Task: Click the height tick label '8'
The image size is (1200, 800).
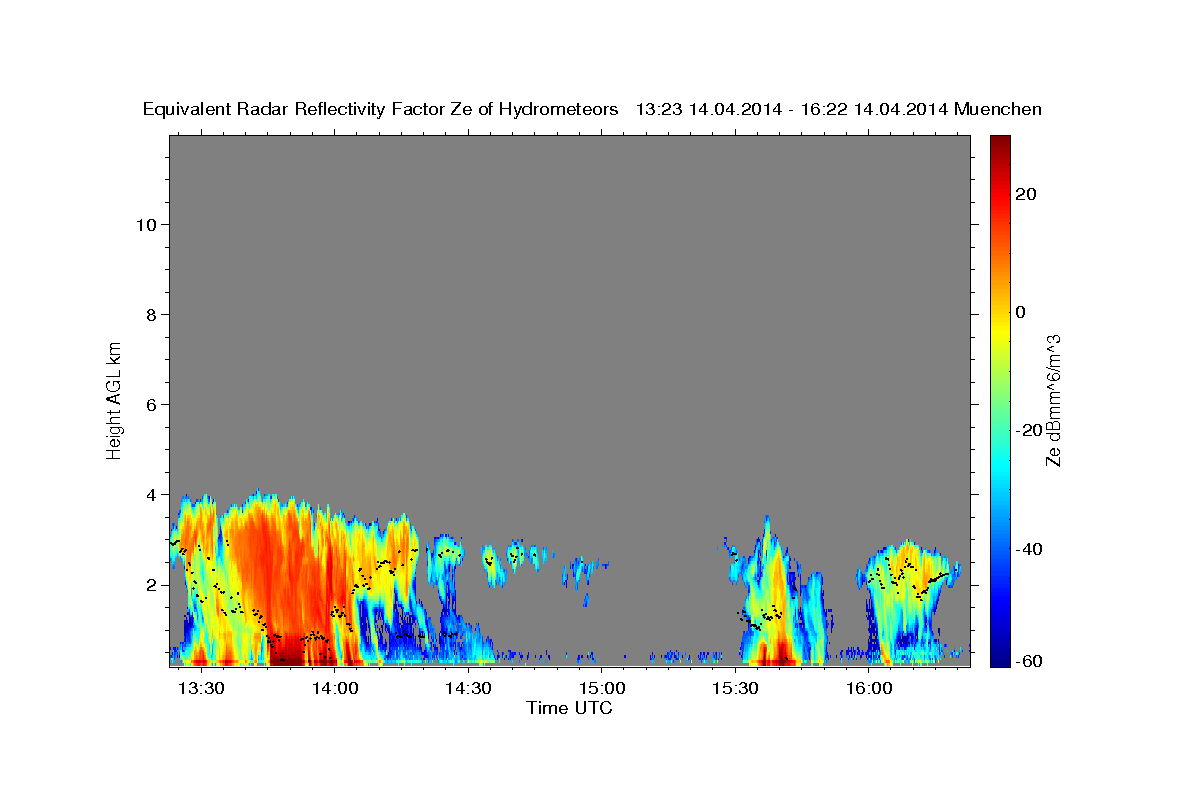Action: point(150,315)
